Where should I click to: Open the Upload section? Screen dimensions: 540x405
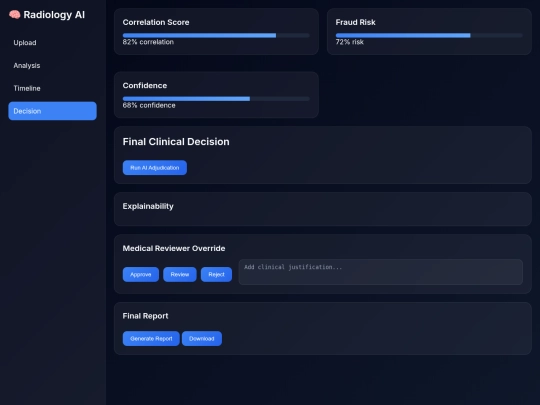[x=52, y=43]
